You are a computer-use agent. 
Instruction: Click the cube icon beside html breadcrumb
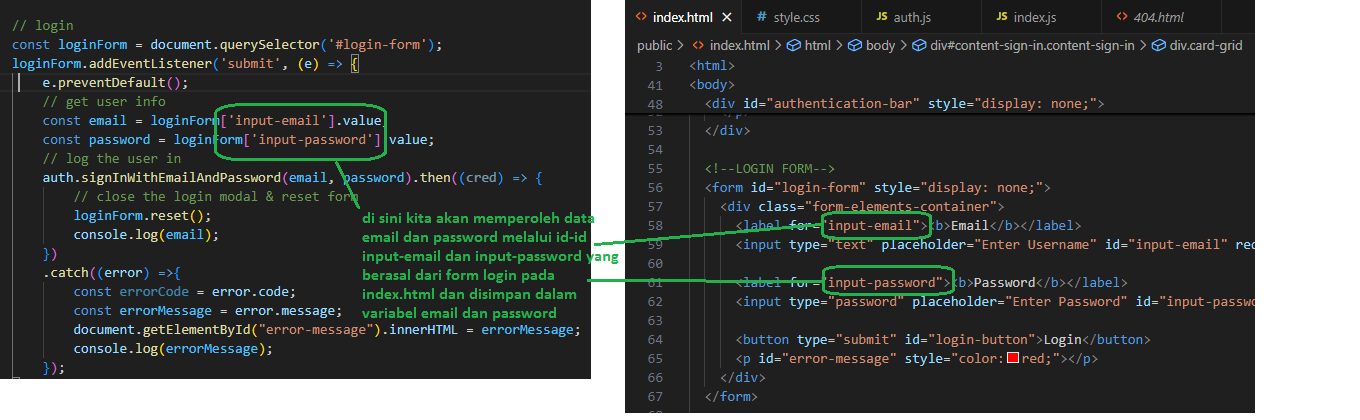coord(793,45)
